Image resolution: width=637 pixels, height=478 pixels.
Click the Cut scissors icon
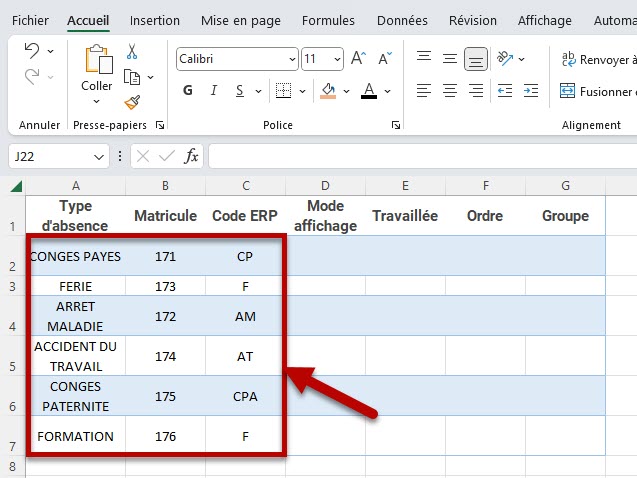tap(132, 52)
